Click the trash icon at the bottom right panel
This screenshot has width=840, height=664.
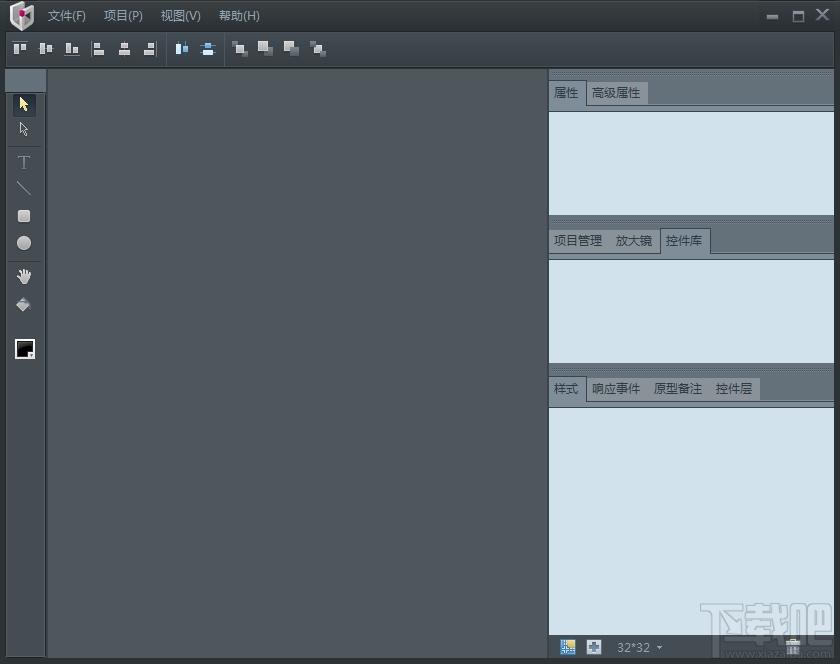pos(793,646)
